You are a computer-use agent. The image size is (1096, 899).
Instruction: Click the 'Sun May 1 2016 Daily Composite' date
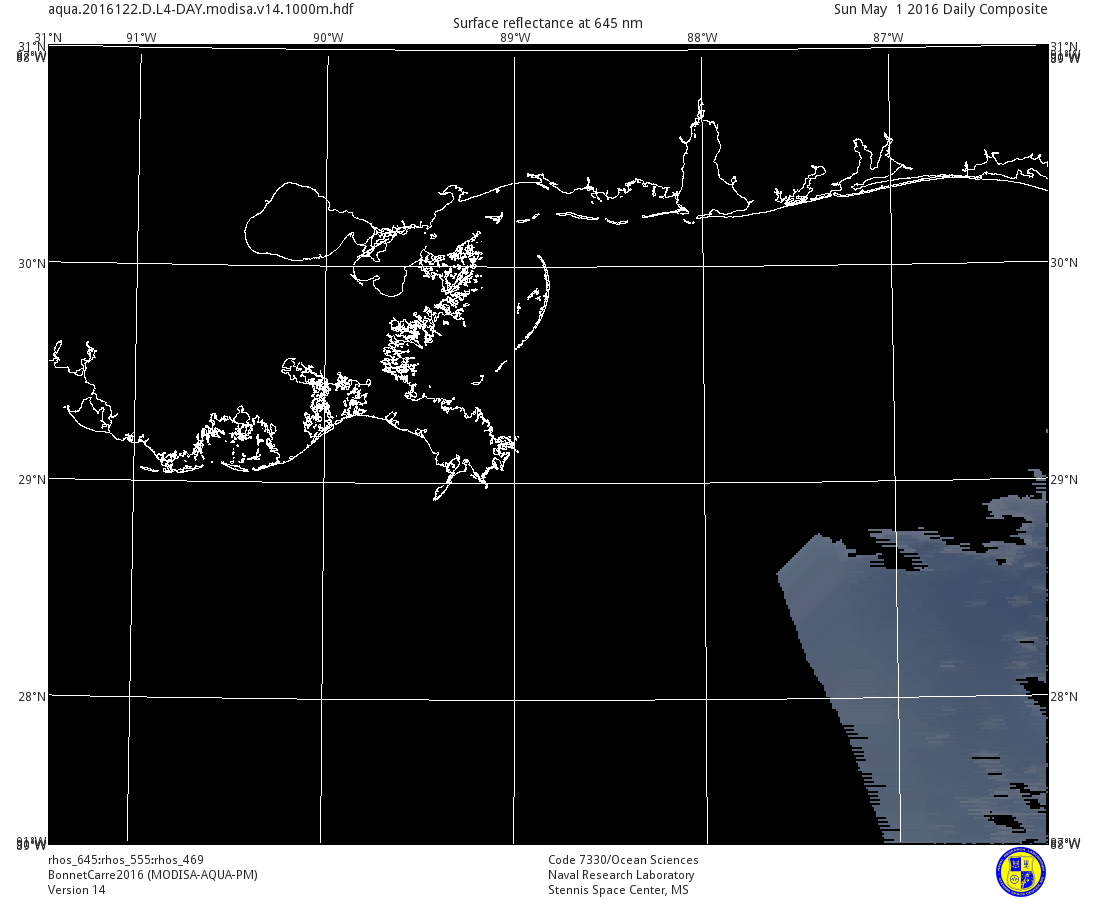coord(941,9)
